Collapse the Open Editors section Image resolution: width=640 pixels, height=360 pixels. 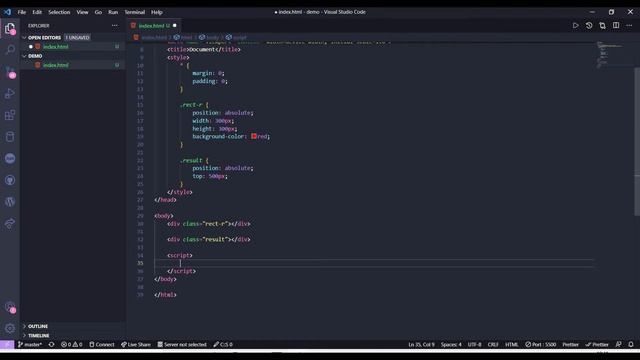point(24,38)
